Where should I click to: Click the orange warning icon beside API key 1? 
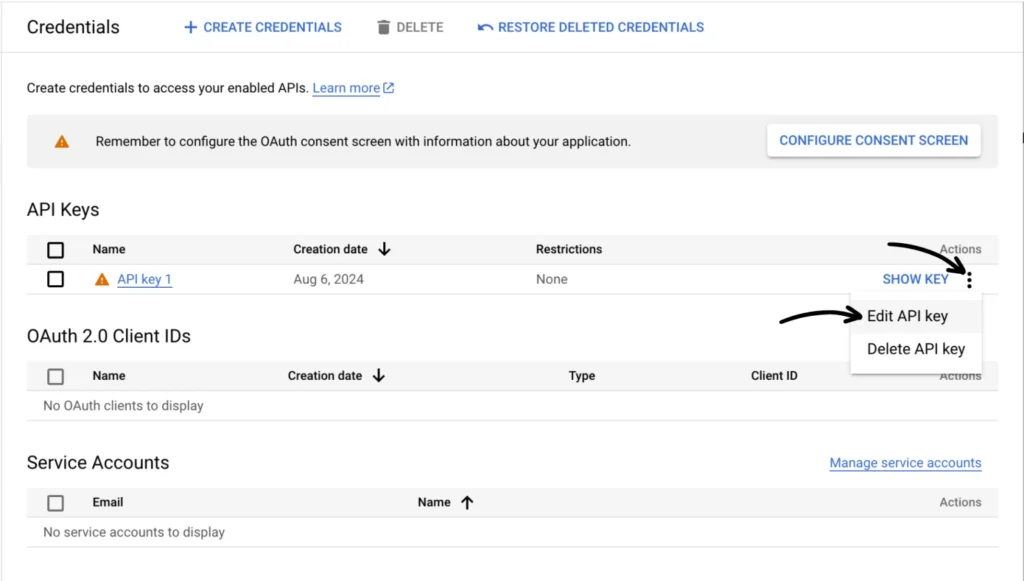(102, 280)
